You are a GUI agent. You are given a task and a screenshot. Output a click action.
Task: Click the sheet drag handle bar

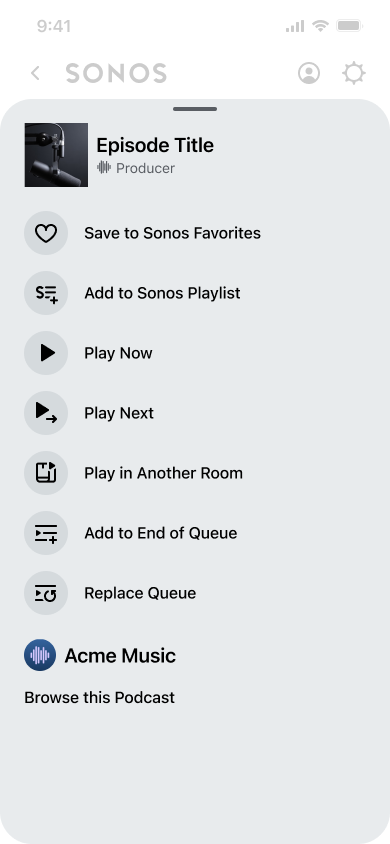coord(195,109)
